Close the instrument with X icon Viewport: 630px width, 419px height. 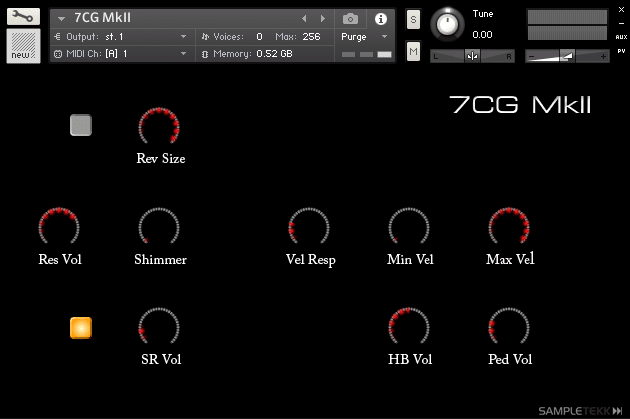621,9
